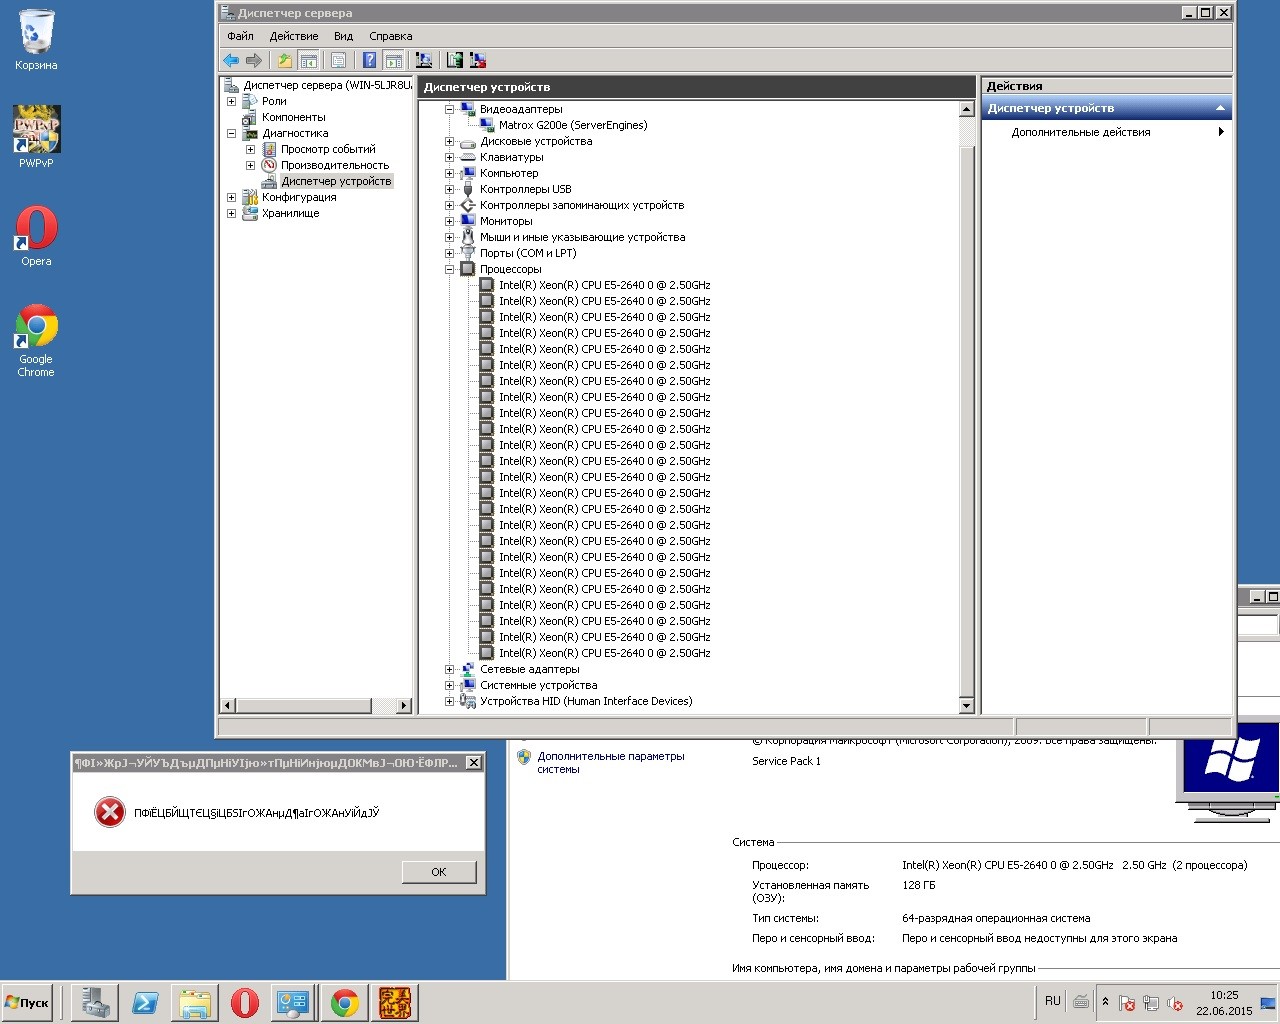Image resolution: width=1280 pixels, height=1024 pixels.
Task: Select Matrox G200e display adapter
Action: [572, 125]
